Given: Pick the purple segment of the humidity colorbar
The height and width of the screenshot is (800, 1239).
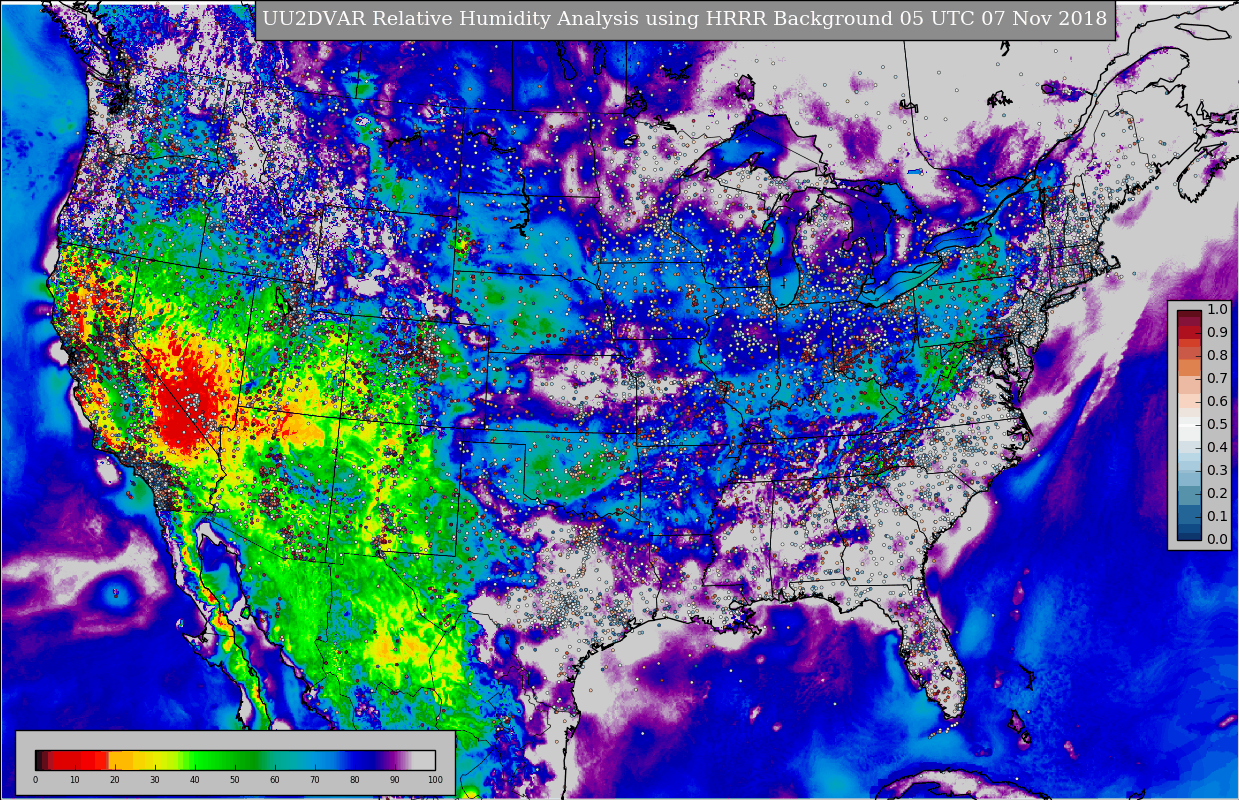Looking at the screenshot, I should coord(392,760).
